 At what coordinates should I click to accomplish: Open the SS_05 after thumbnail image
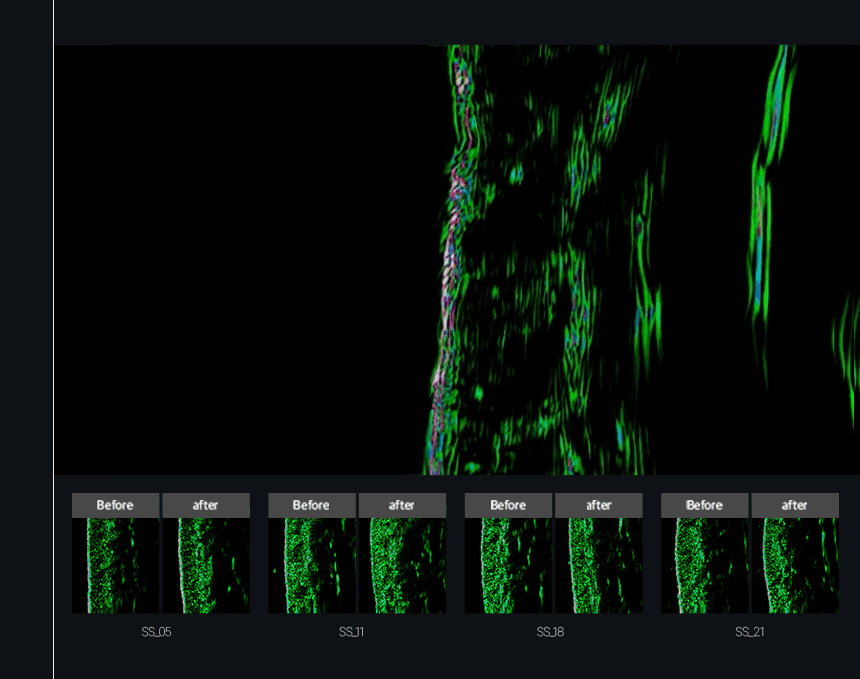tap(206, 565)
